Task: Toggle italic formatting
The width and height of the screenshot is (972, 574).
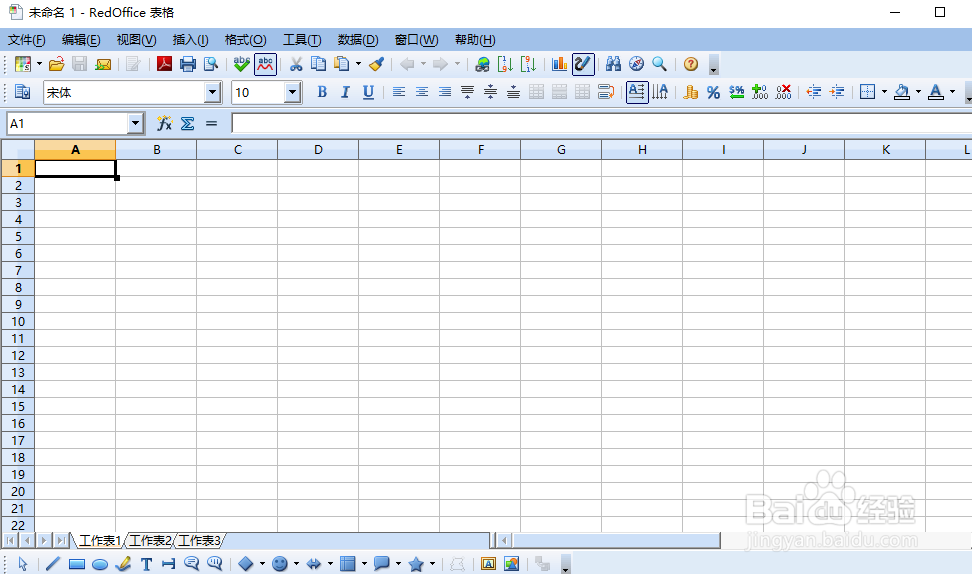Action: [345, 92]
